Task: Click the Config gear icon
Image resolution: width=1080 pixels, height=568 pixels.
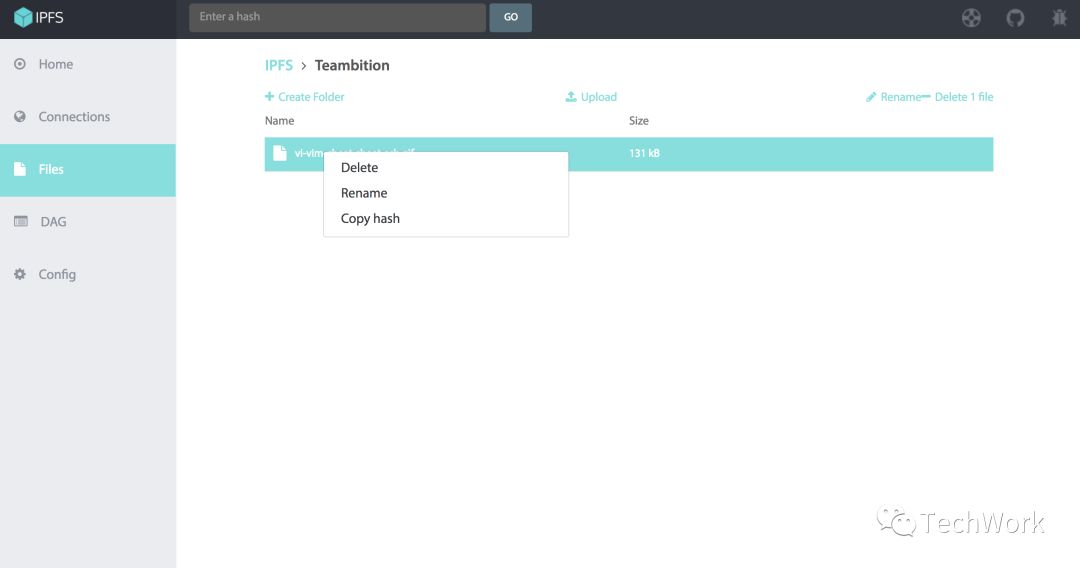Action: tap(20, 274)
